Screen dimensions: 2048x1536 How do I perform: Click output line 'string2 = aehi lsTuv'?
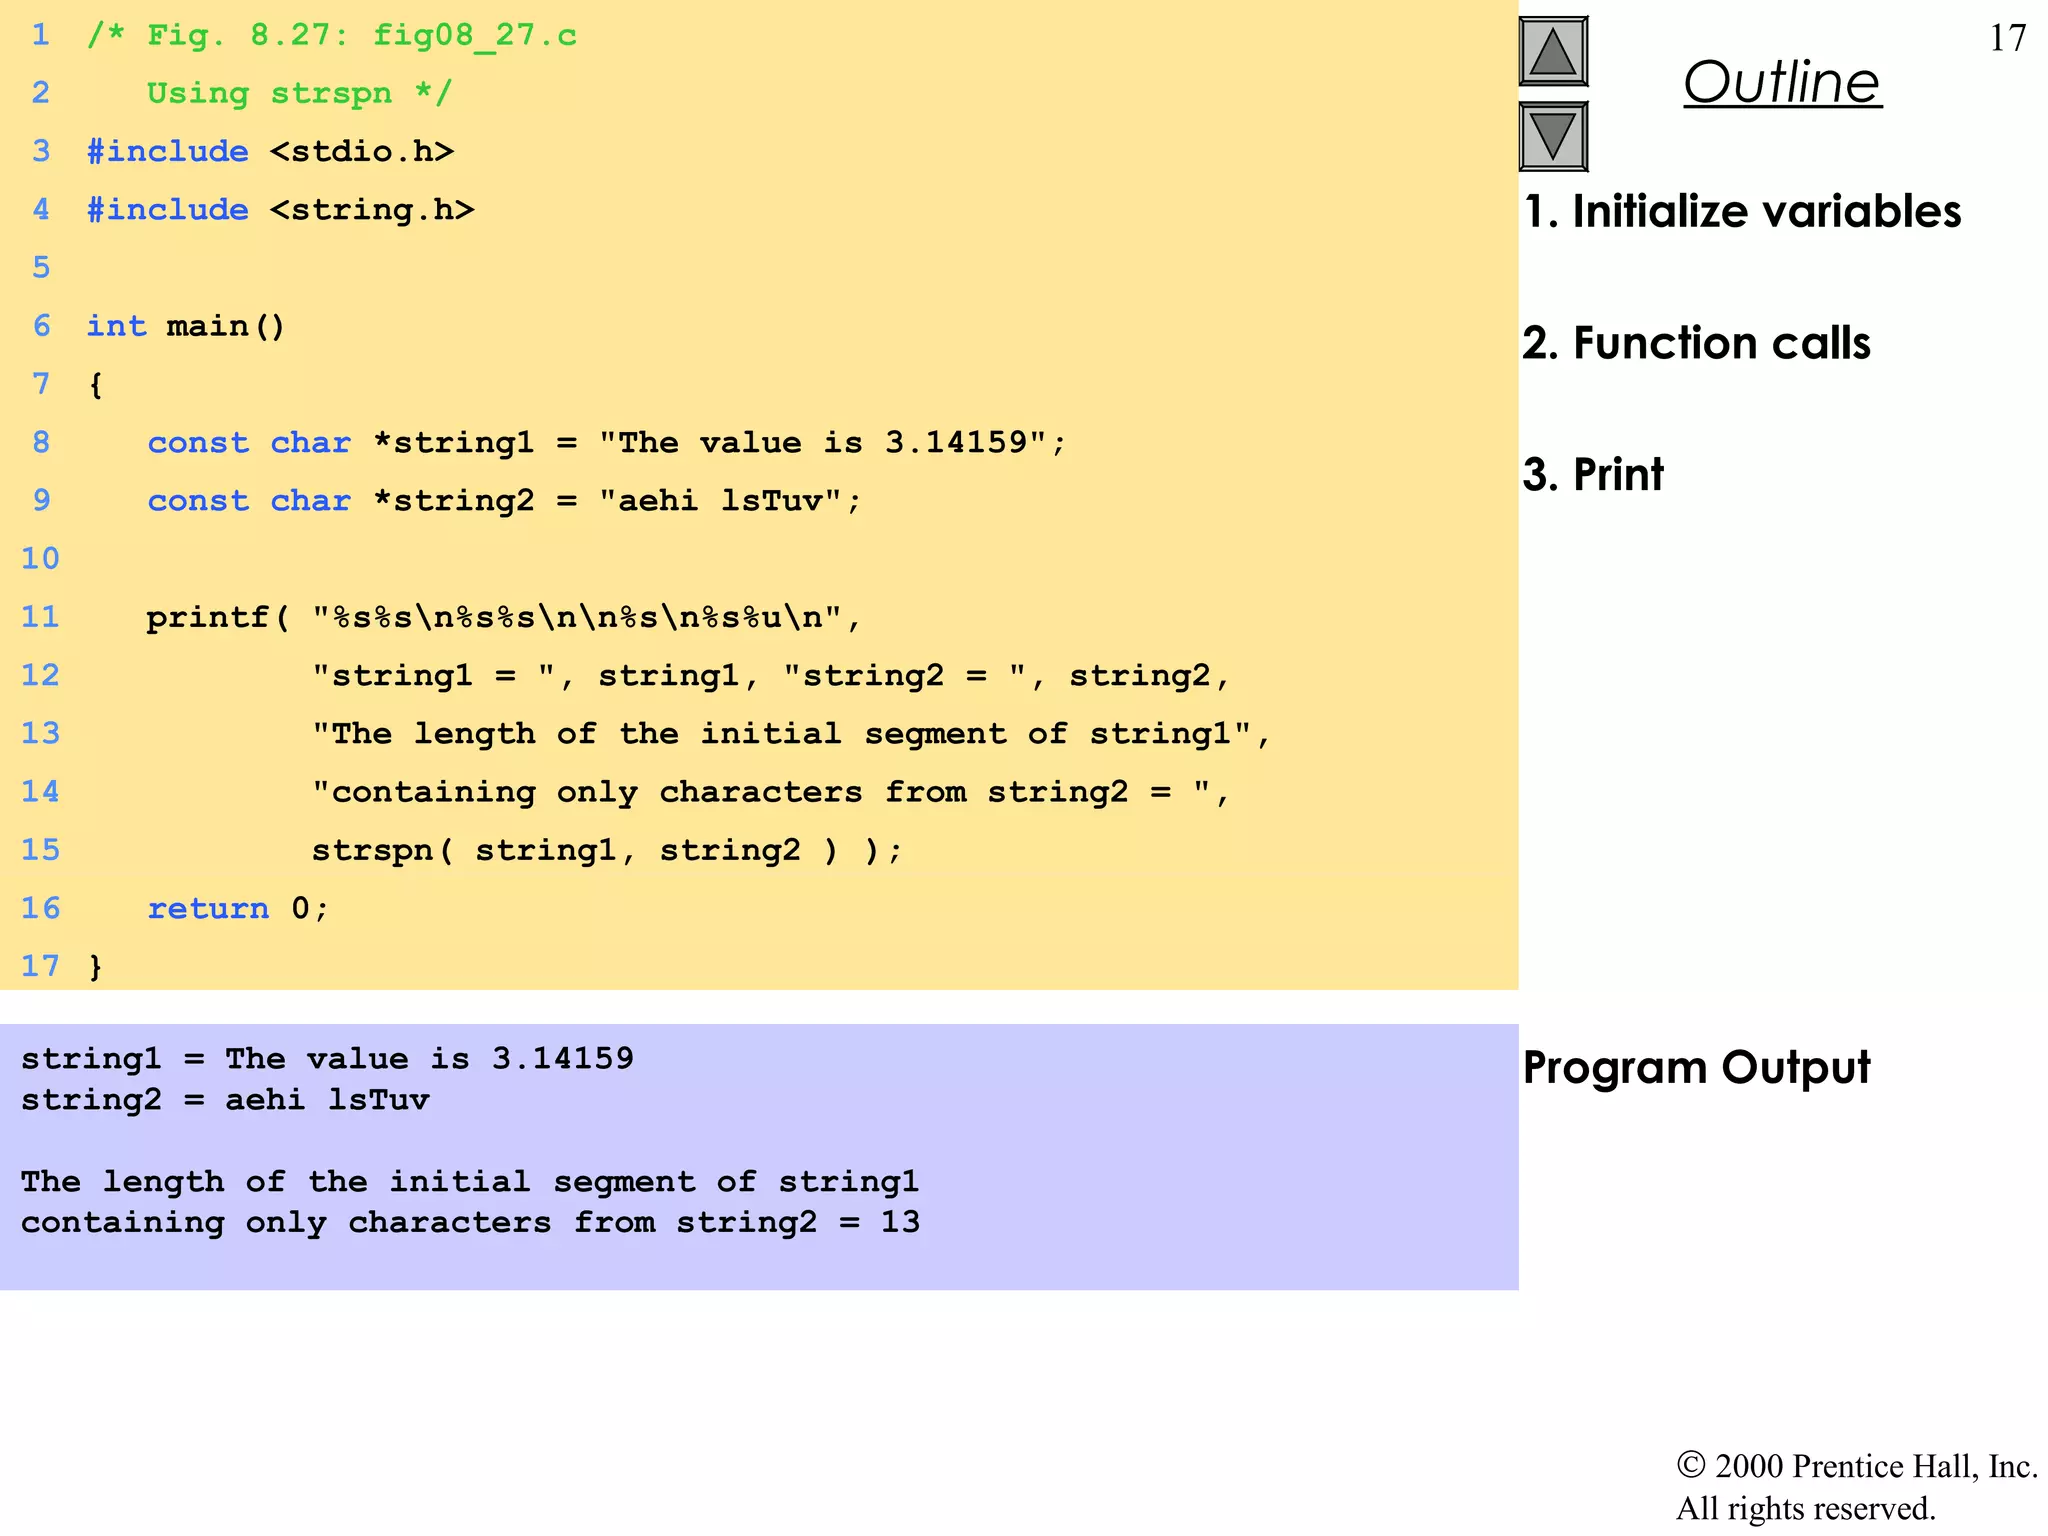click(x=225, y=1100)
